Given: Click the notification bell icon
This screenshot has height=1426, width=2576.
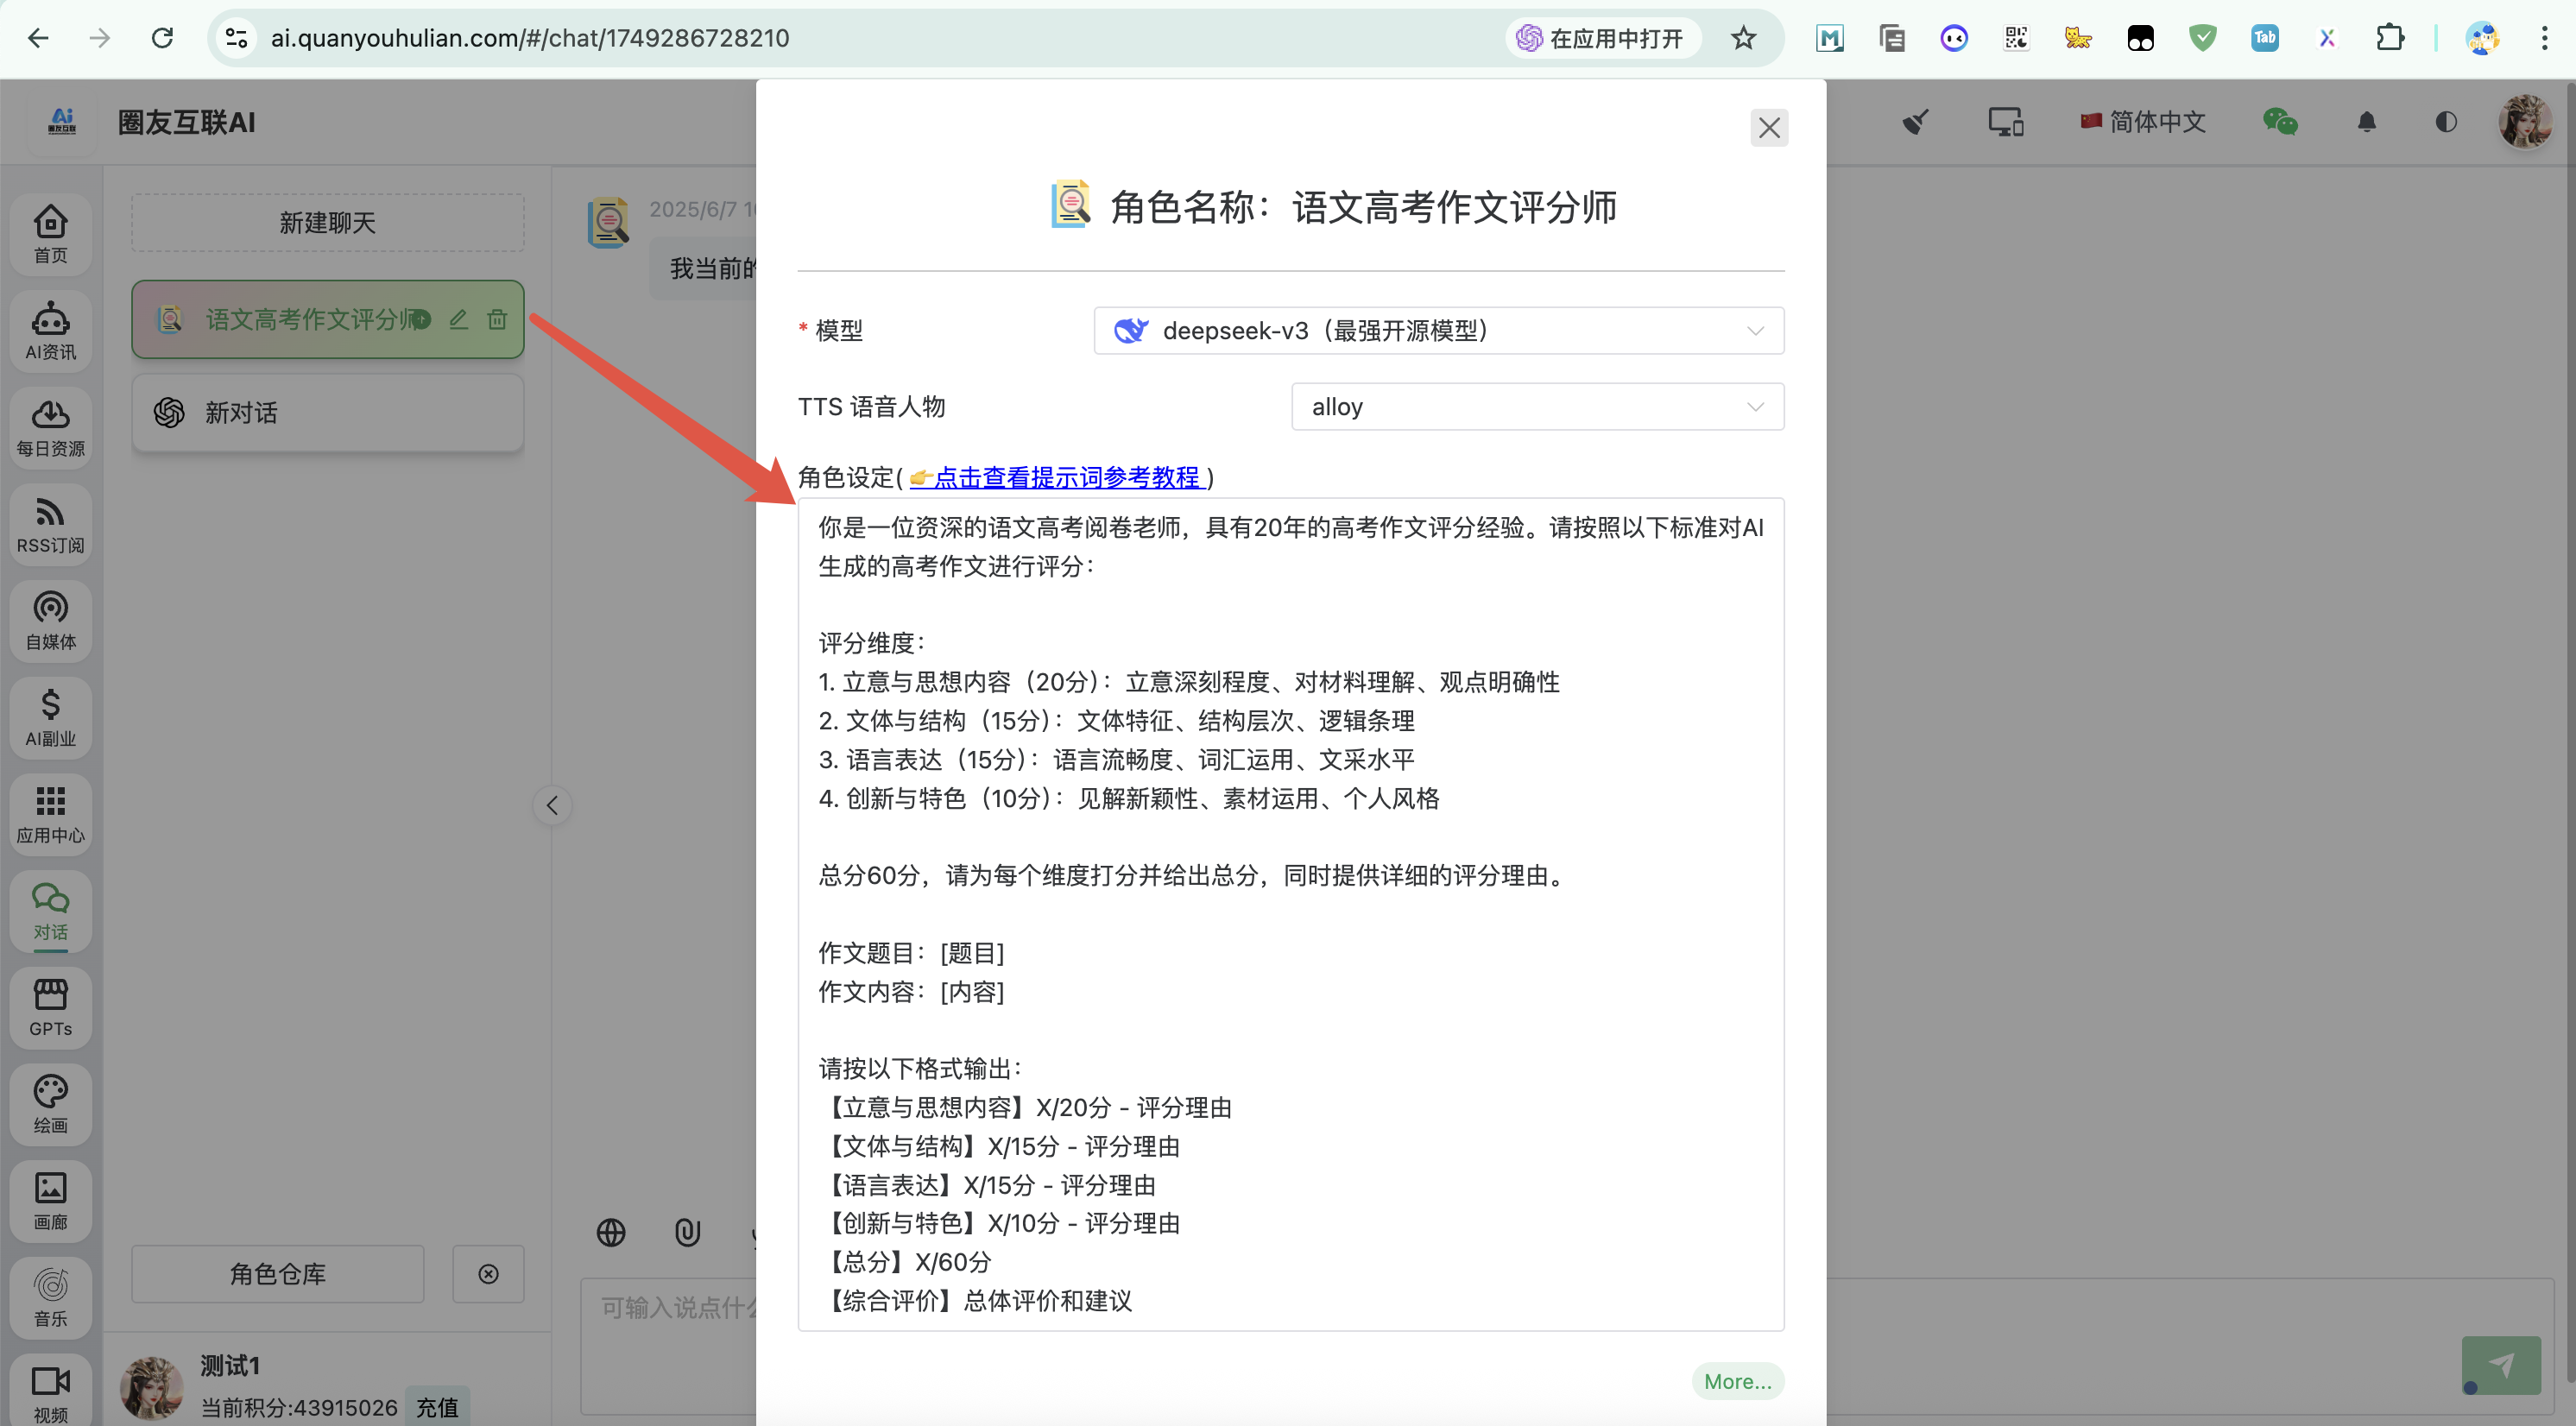Looking at the screenshot, I should coord(2366,122).
